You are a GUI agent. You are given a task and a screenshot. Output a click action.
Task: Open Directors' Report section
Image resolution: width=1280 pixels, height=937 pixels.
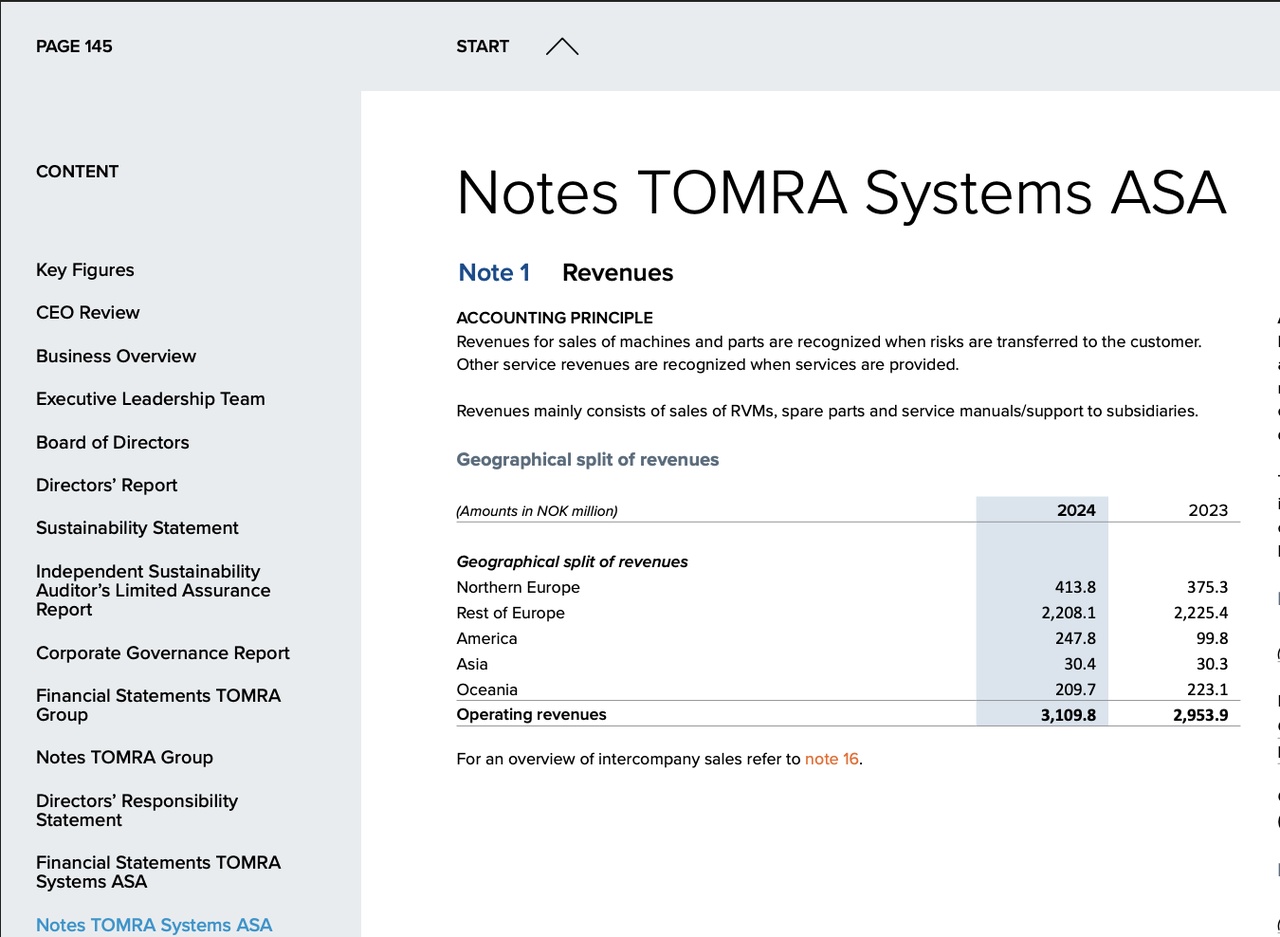pyautogui.click(x=107, y=485)
